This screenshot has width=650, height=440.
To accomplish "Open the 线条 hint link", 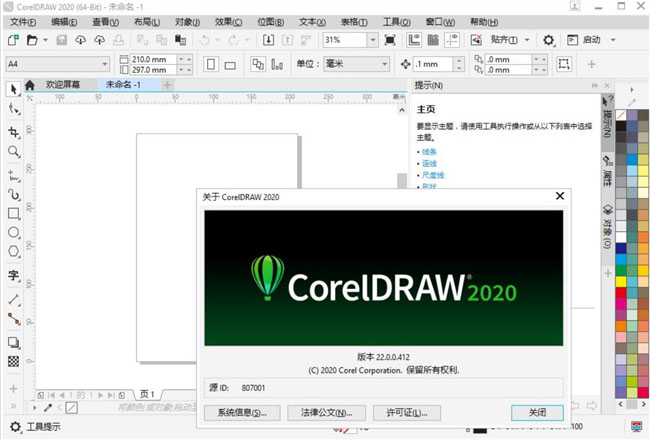I will pyautogui.click(x=429, y=152).
